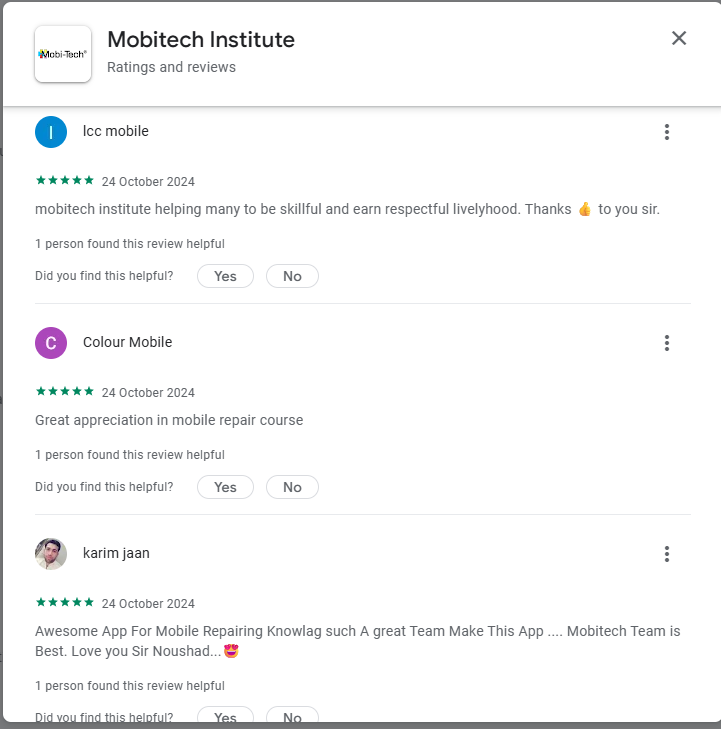The width and height of the screenshot is (721, 729).
Task: Close the ratings and reviews dialog
Action: pyautogui.click(x=679, y=38)
